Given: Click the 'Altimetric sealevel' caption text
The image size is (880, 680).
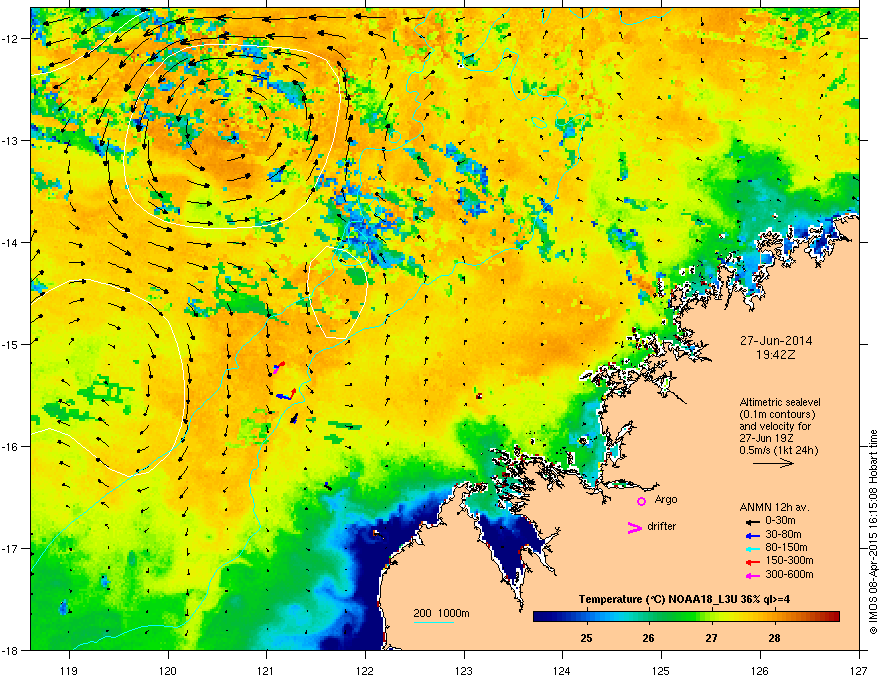Looking at the screenshot, I should (780, 402).
